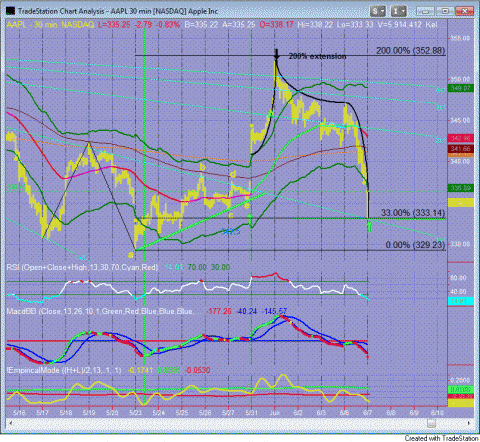The width and height of the screenshot is (480, 442).
Task: Click the 5/16 date label on time axis
Action: (19, 413)
